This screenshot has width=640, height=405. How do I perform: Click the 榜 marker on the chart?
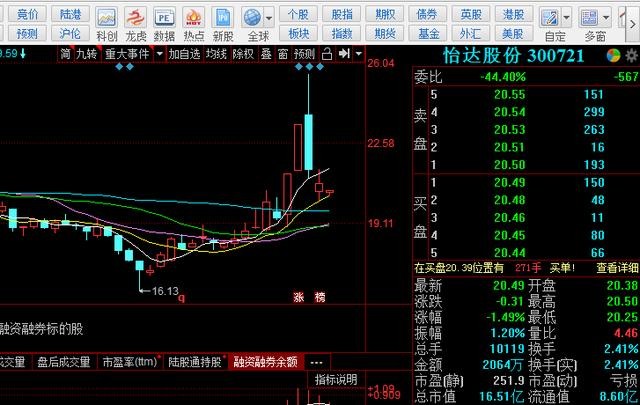point(320,297)
